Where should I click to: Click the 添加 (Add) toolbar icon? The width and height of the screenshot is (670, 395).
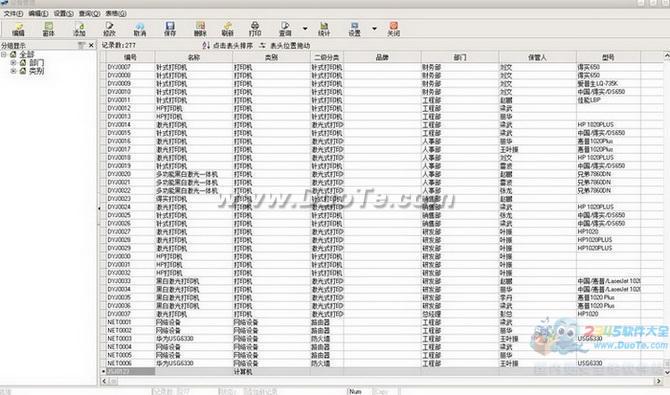click(79, 29)
